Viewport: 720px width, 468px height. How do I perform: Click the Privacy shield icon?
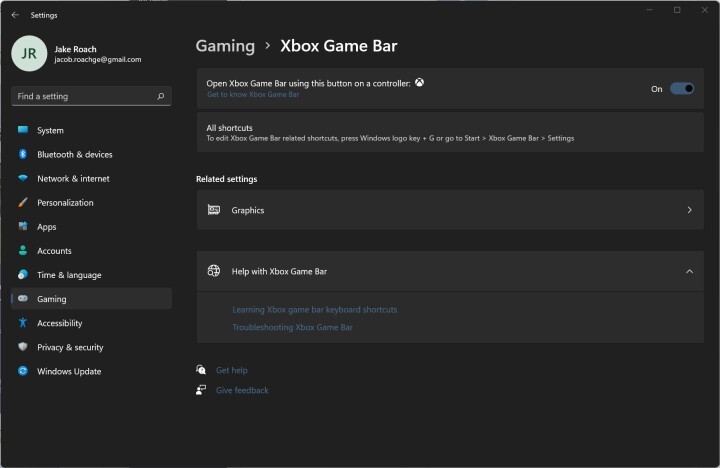23,347
